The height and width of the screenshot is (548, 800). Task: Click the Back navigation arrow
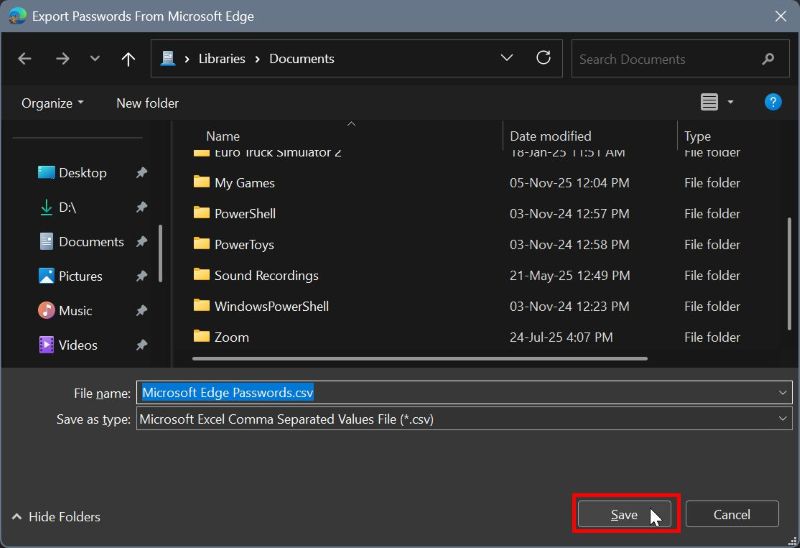click(x=24, y=59)
